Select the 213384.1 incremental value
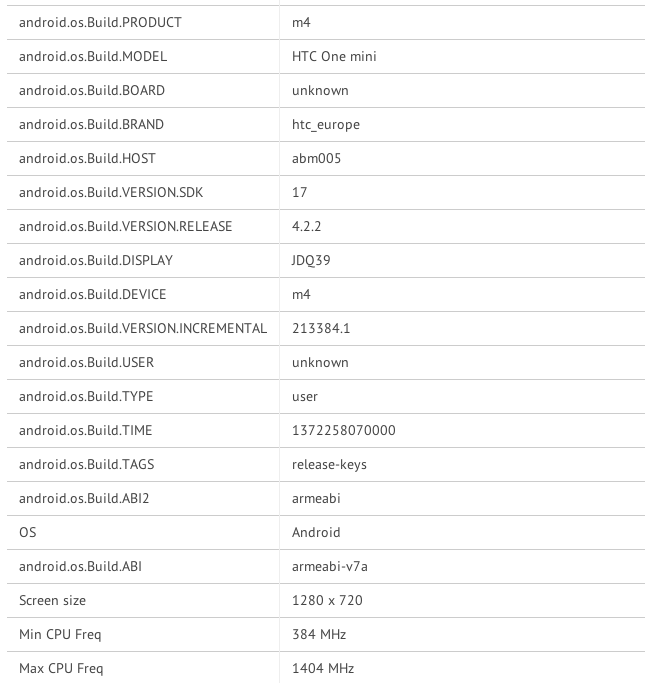Screen dimensions: 662x683 pos(320,328)
